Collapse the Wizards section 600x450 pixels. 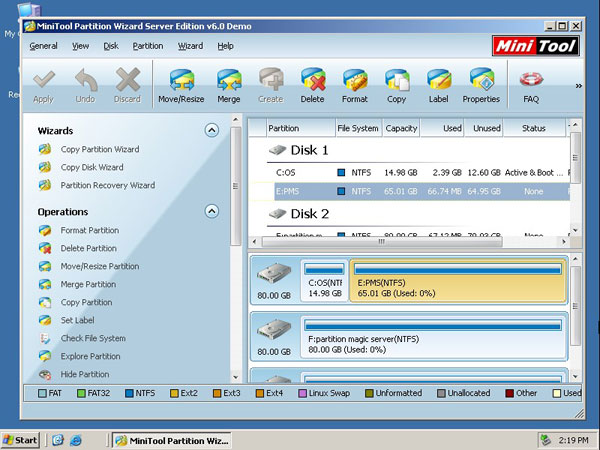212,130
